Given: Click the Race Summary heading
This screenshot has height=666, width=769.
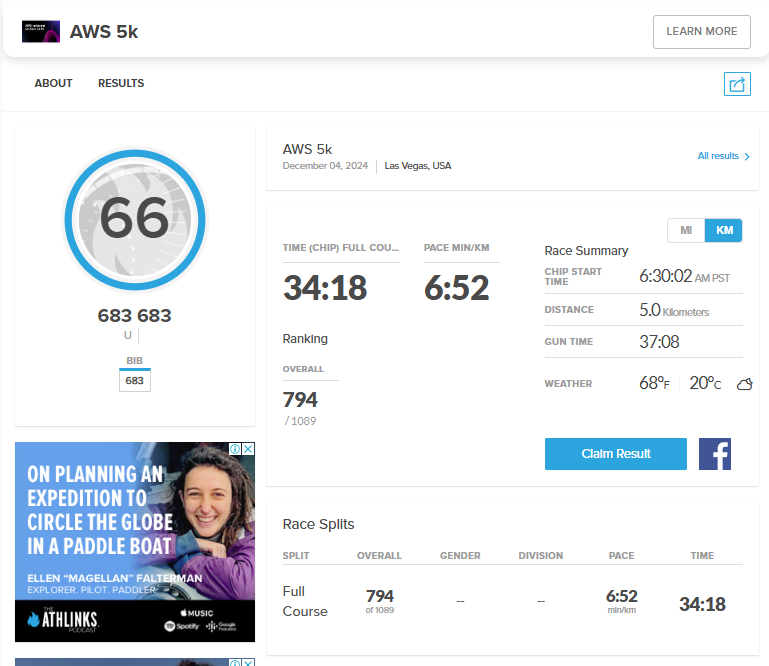Looking at the screenshot, I should tap(586, 251).
